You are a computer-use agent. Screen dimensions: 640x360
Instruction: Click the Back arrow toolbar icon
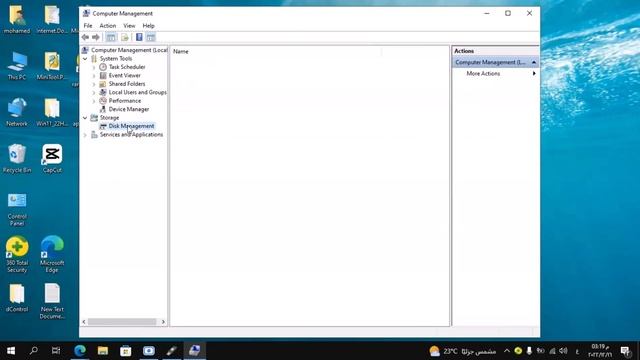85,37
